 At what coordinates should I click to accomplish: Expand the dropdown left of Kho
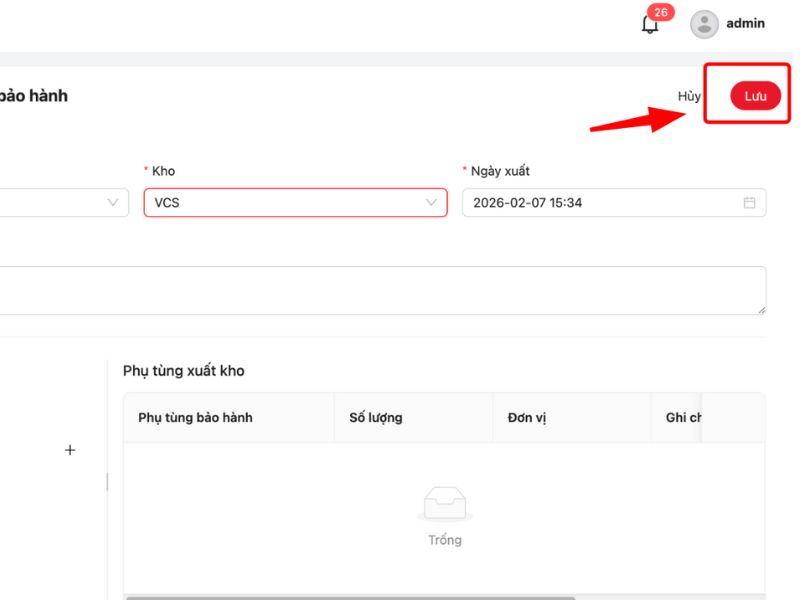point(111,203)
